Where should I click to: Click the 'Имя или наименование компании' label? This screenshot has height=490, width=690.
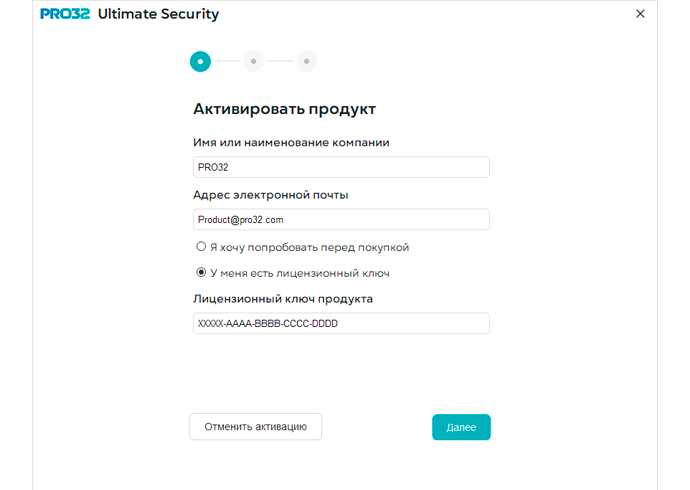(291, 143)
